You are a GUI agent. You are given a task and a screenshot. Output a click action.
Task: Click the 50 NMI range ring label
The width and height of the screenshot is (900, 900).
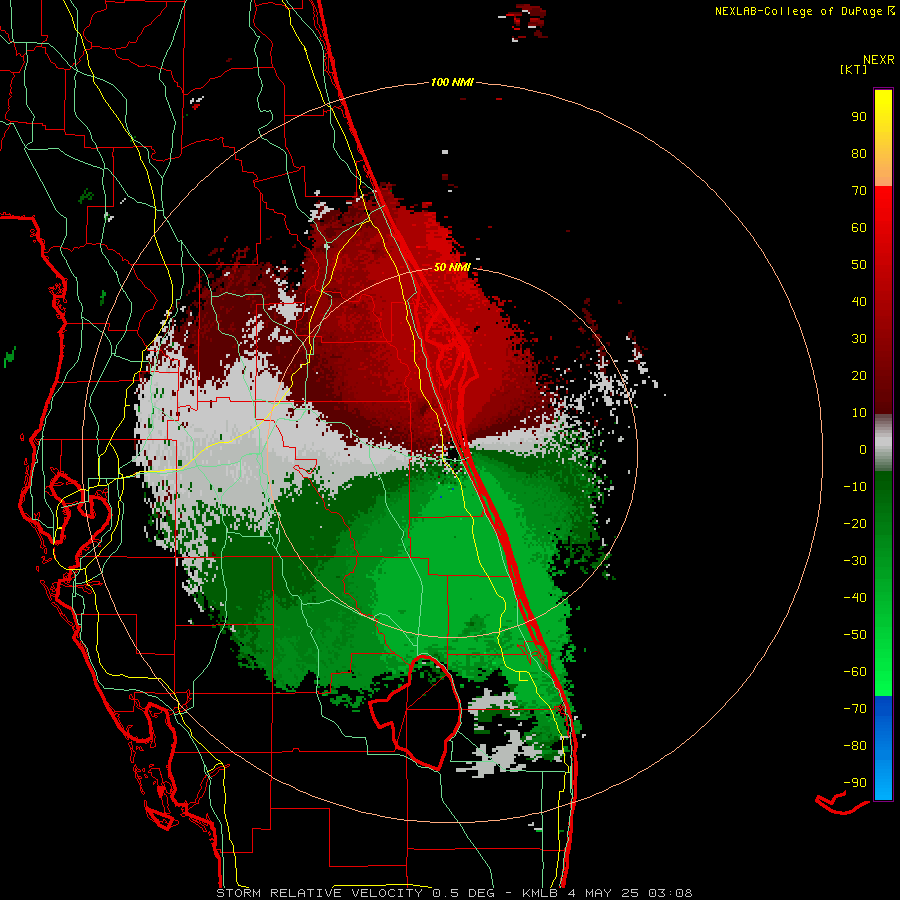click(452, 267)
